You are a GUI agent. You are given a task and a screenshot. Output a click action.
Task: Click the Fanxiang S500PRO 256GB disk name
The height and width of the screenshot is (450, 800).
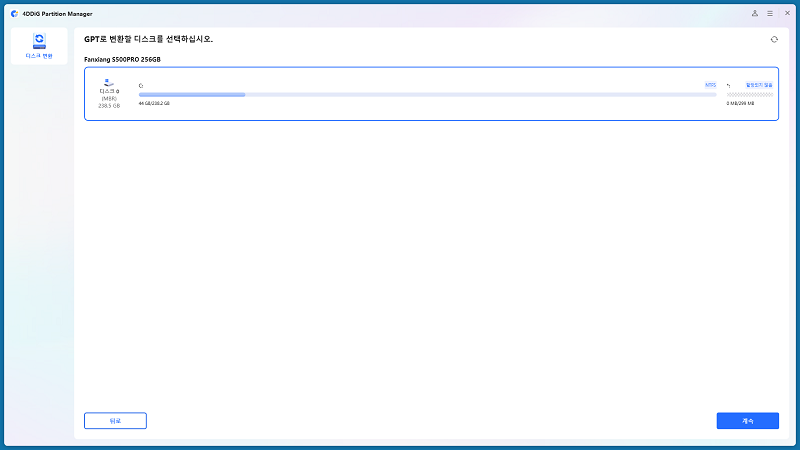click(x=122, y=59)
